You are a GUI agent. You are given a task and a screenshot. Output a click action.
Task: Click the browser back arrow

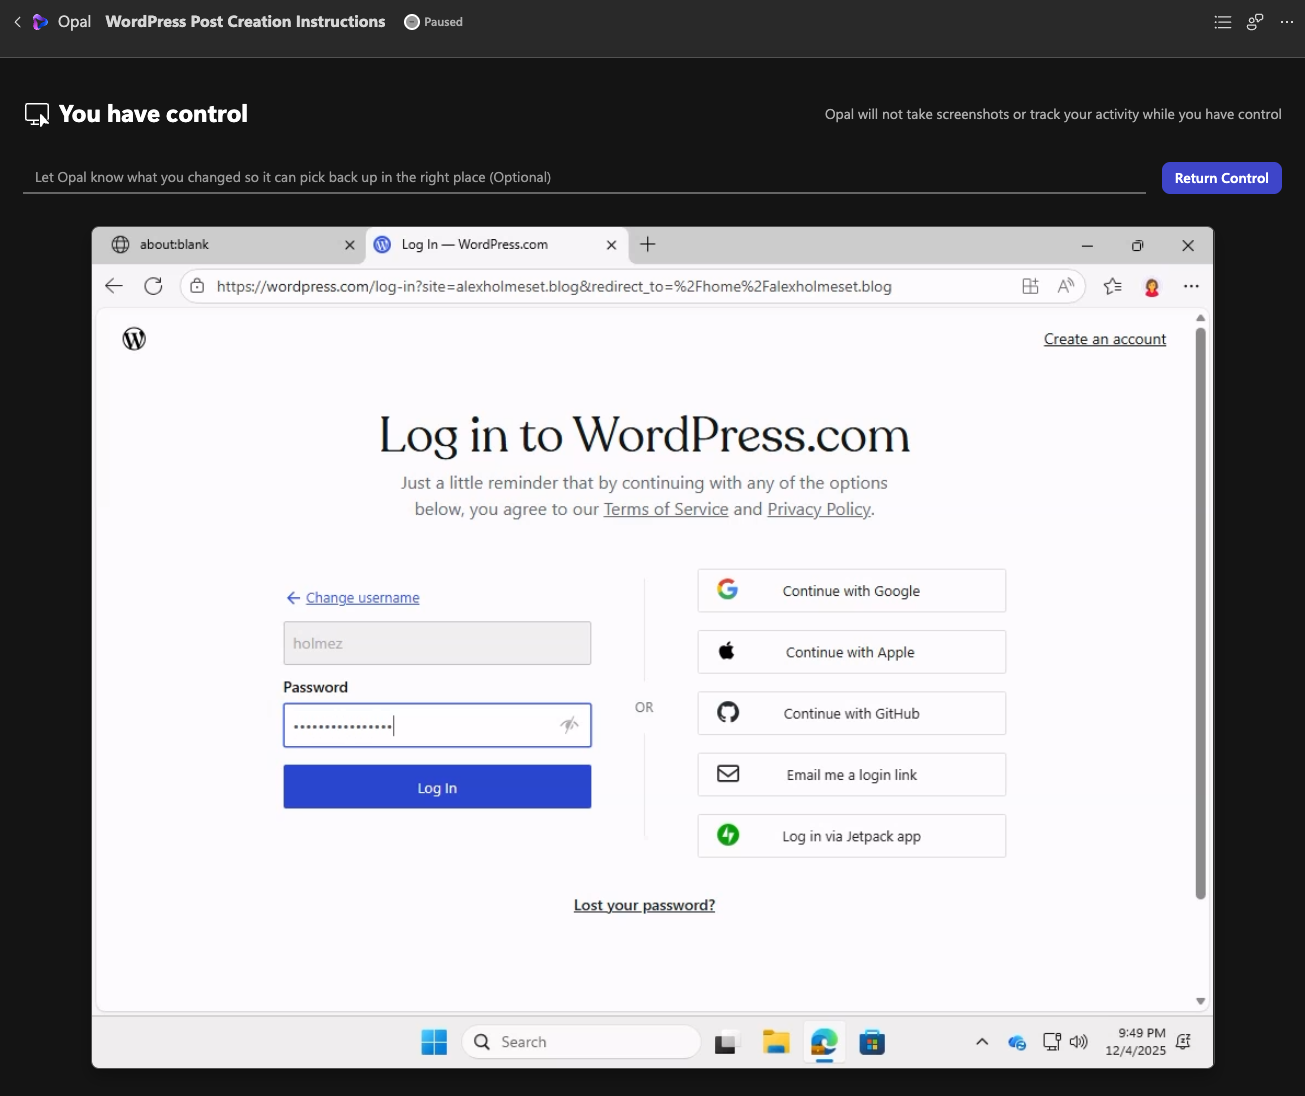[114, 286]
